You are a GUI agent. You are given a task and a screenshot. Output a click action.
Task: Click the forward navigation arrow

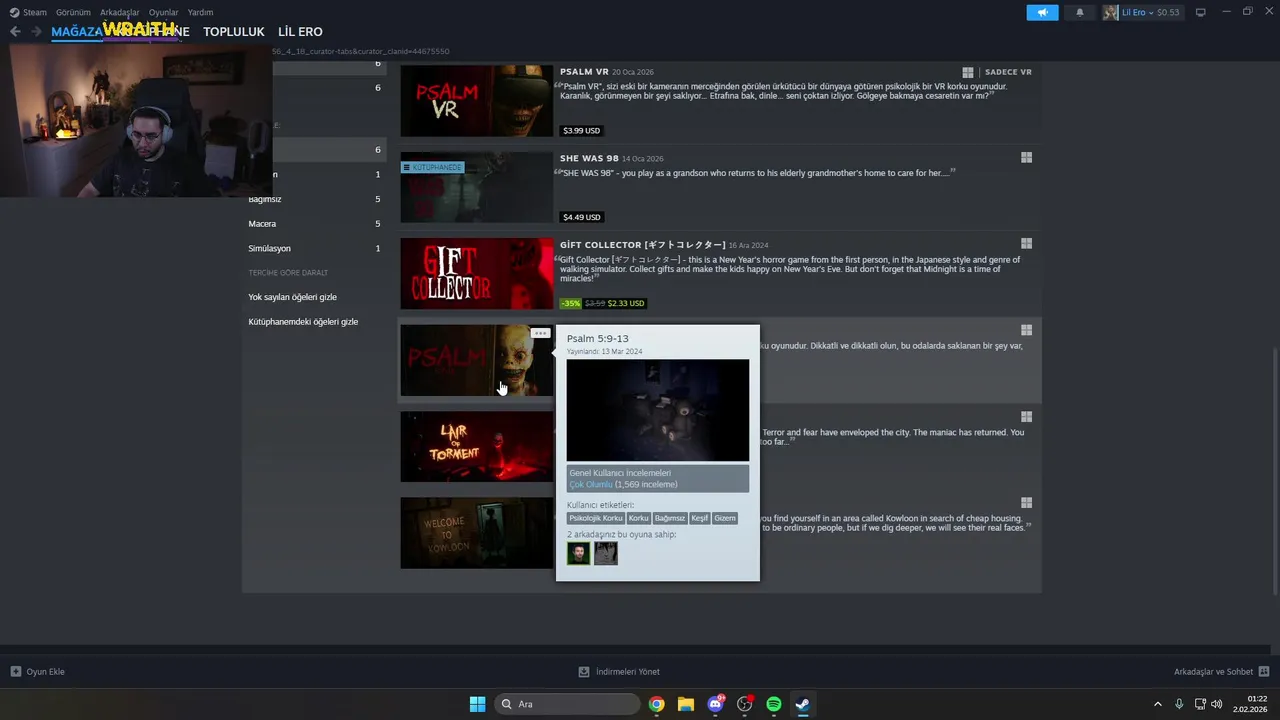(36, 32)
